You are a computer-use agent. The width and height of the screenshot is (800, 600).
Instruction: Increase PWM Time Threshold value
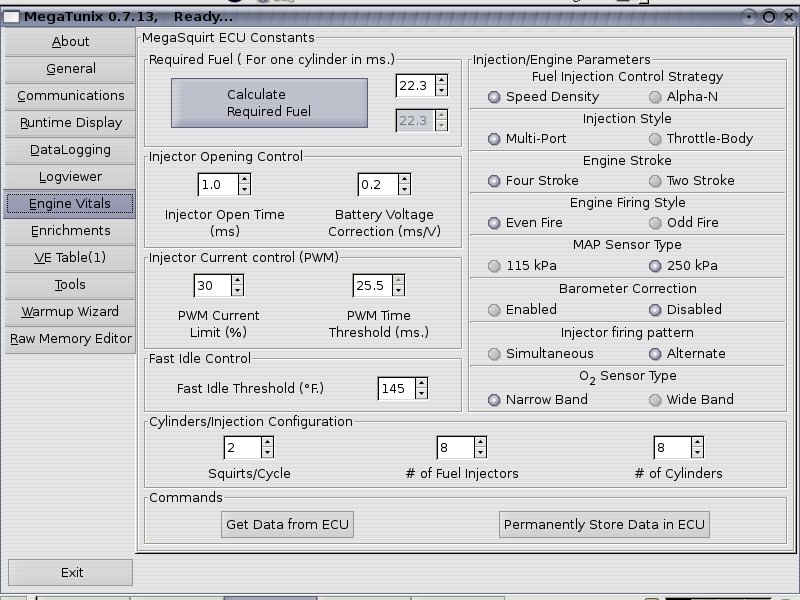(x=398, y=280)
